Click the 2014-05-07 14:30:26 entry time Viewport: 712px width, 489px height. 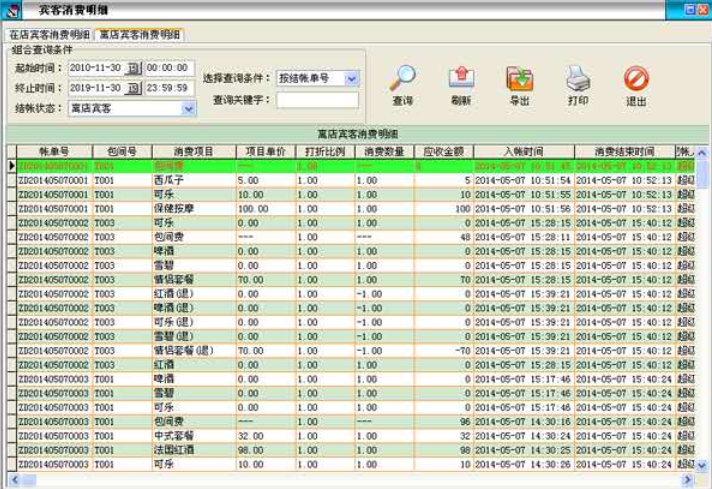(524, 464)
